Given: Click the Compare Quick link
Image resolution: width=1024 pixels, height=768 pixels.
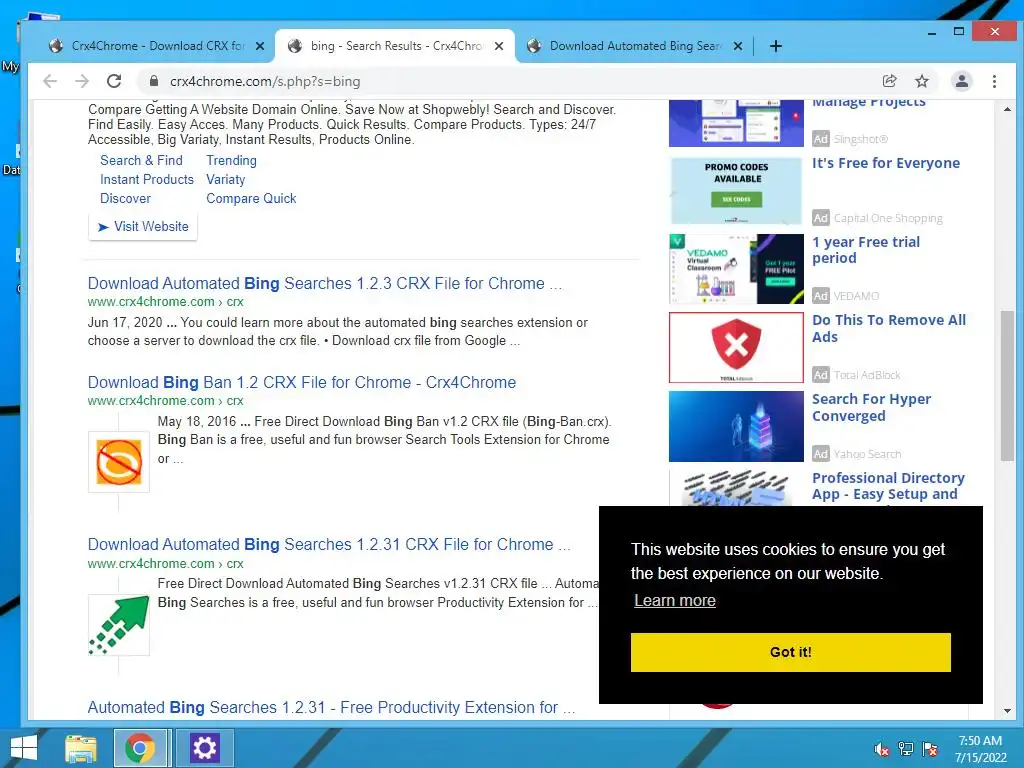Looking at the screenshot, I should point(251,199).
